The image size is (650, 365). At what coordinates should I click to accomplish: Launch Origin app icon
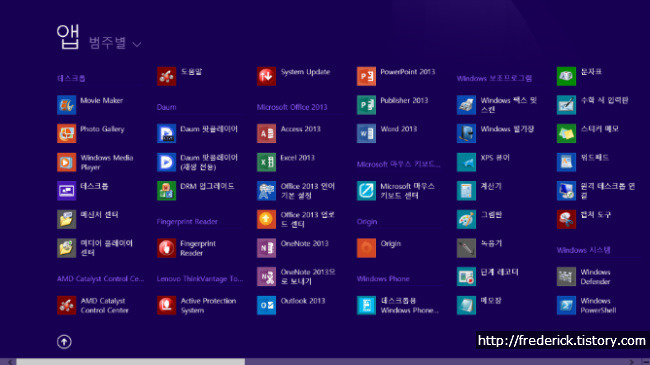click(x=366, y=248)
